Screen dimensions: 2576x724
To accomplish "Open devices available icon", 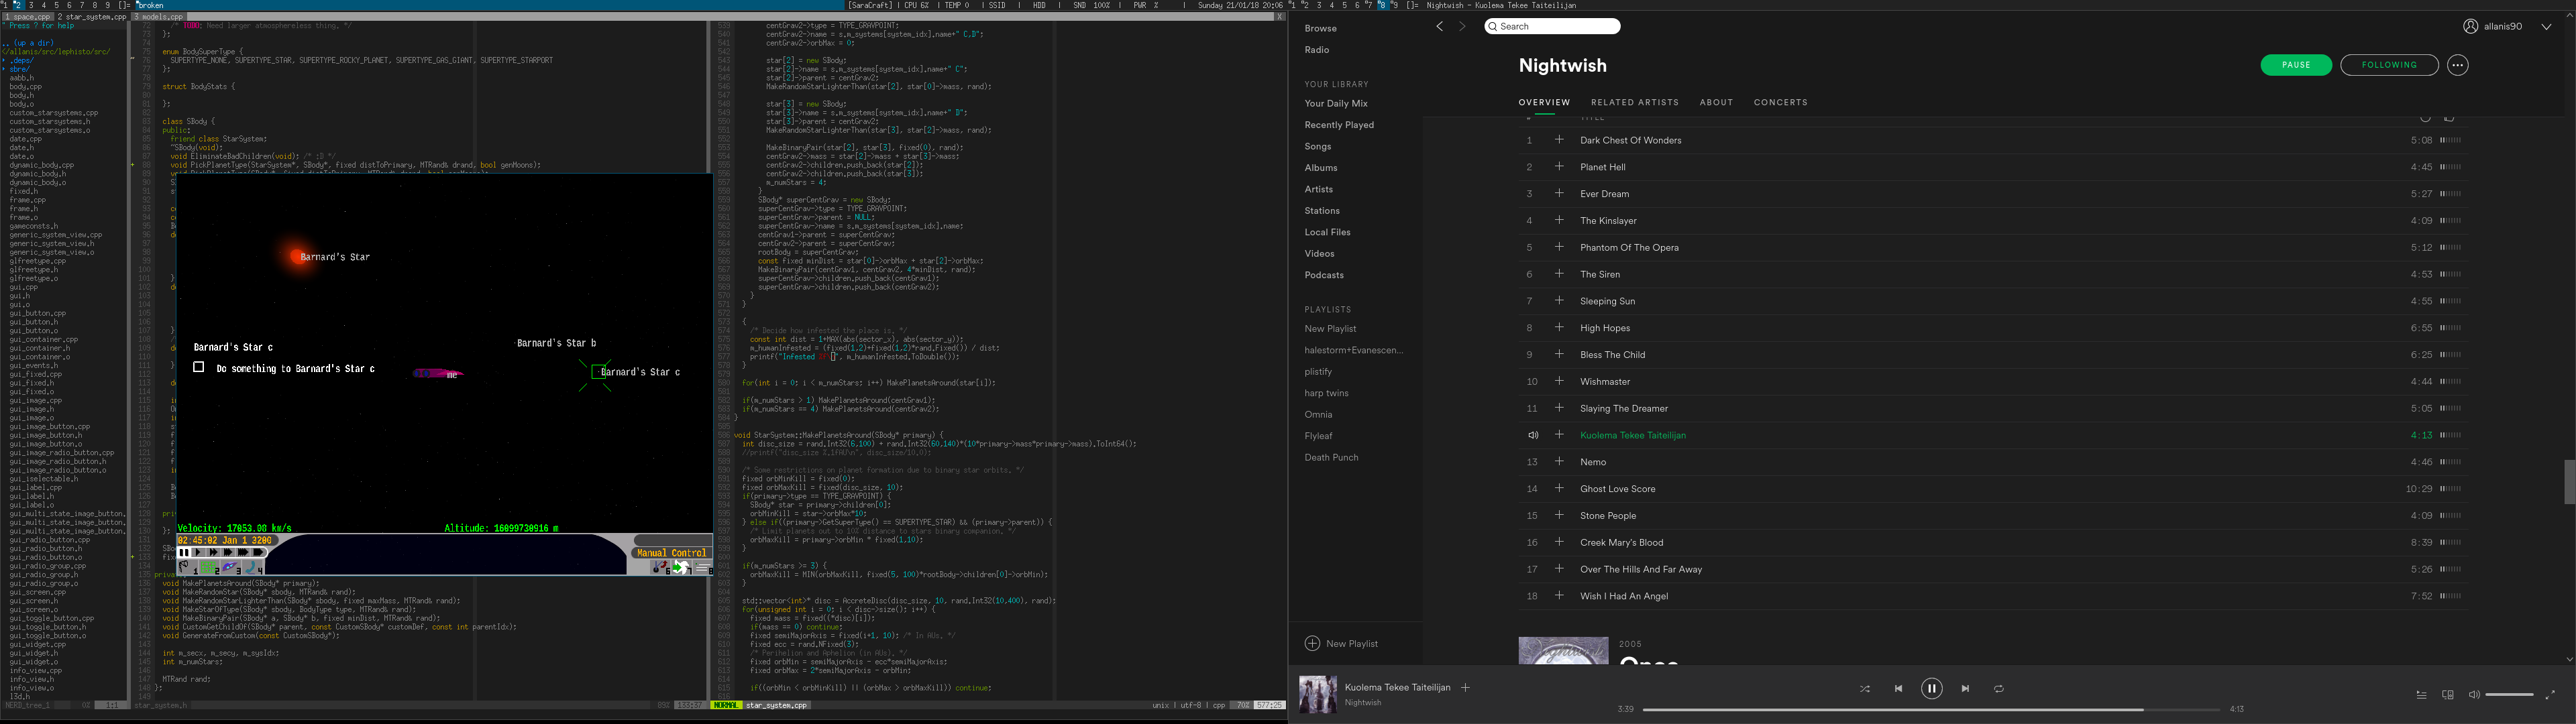I will coord(2447,695).
